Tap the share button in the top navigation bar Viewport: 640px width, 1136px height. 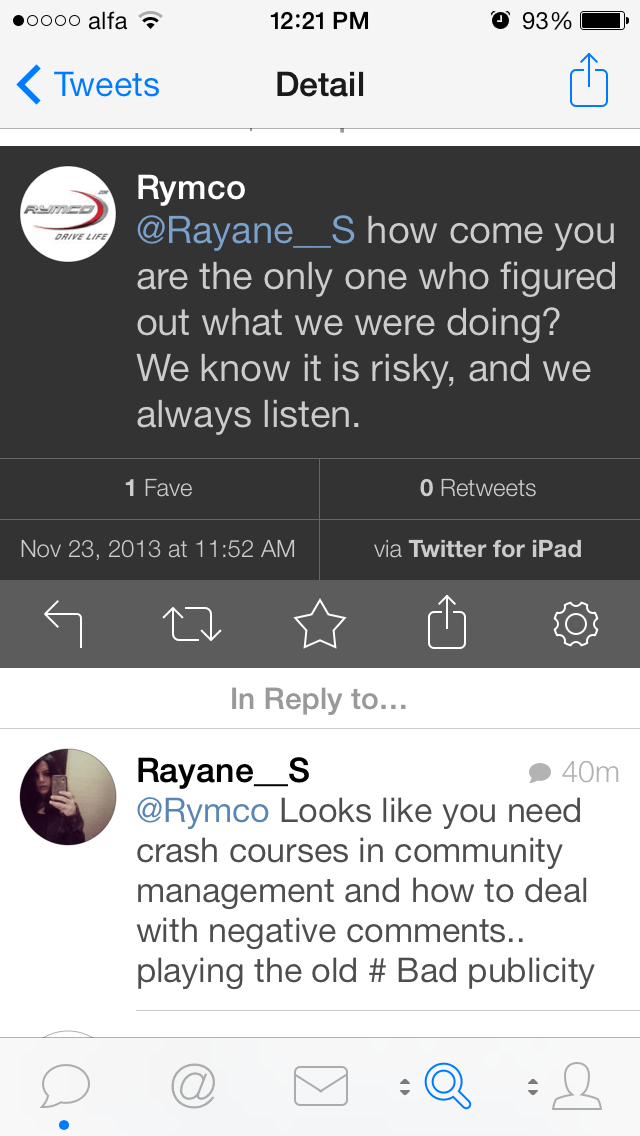point(589,84)
